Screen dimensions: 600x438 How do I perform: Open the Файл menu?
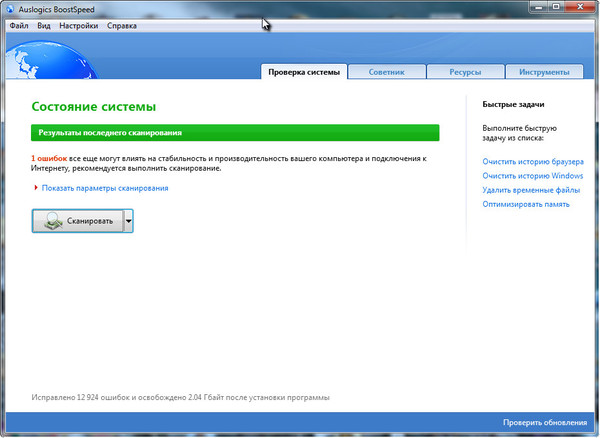19,26
